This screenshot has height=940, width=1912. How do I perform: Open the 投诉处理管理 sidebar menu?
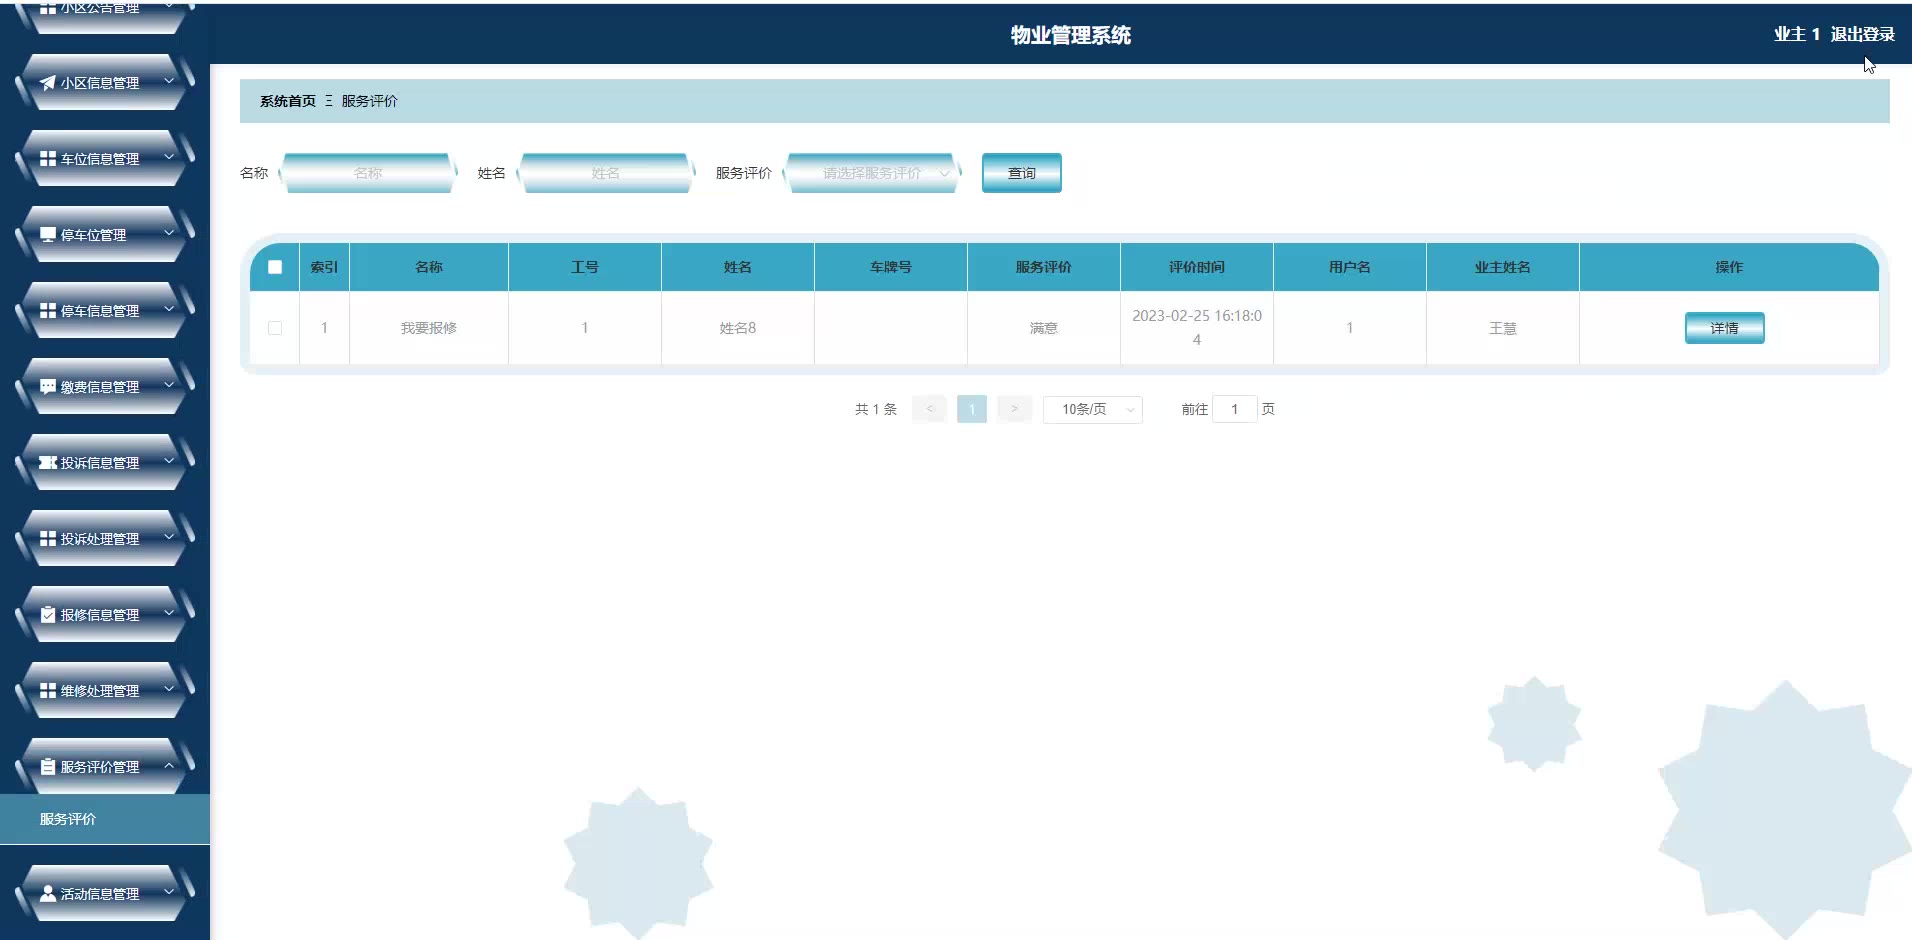click(100, 539)
